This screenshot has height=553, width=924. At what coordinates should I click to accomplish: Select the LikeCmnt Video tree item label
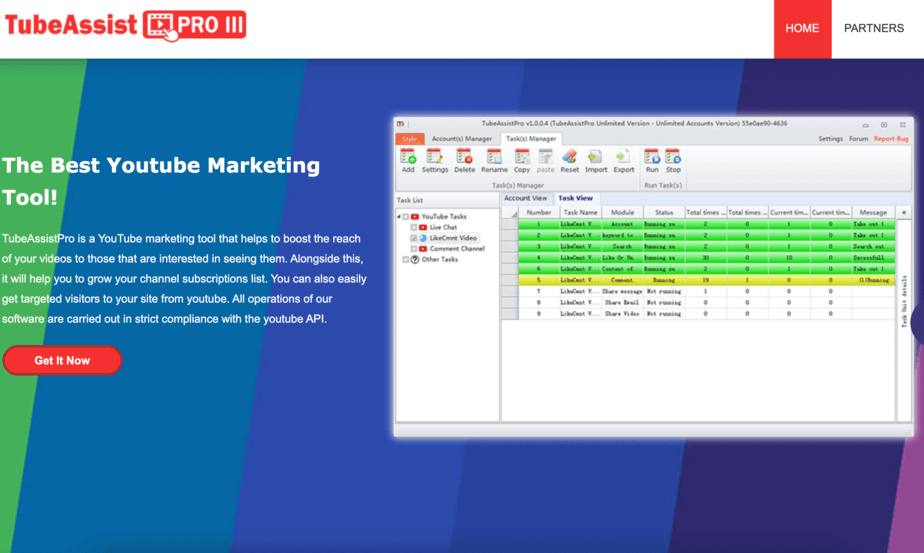453,238
